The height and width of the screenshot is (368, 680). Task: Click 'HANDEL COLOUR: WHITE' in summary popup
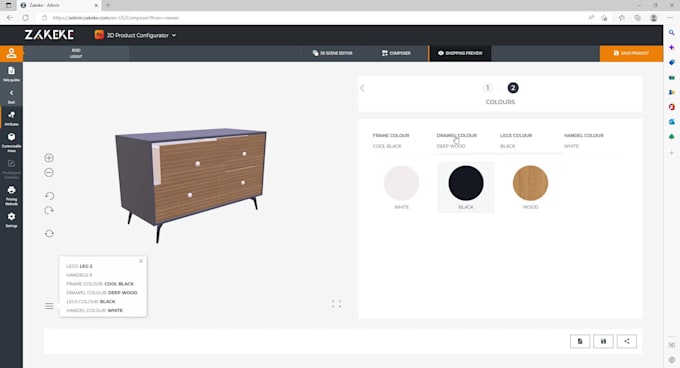[x=95, y=310]
